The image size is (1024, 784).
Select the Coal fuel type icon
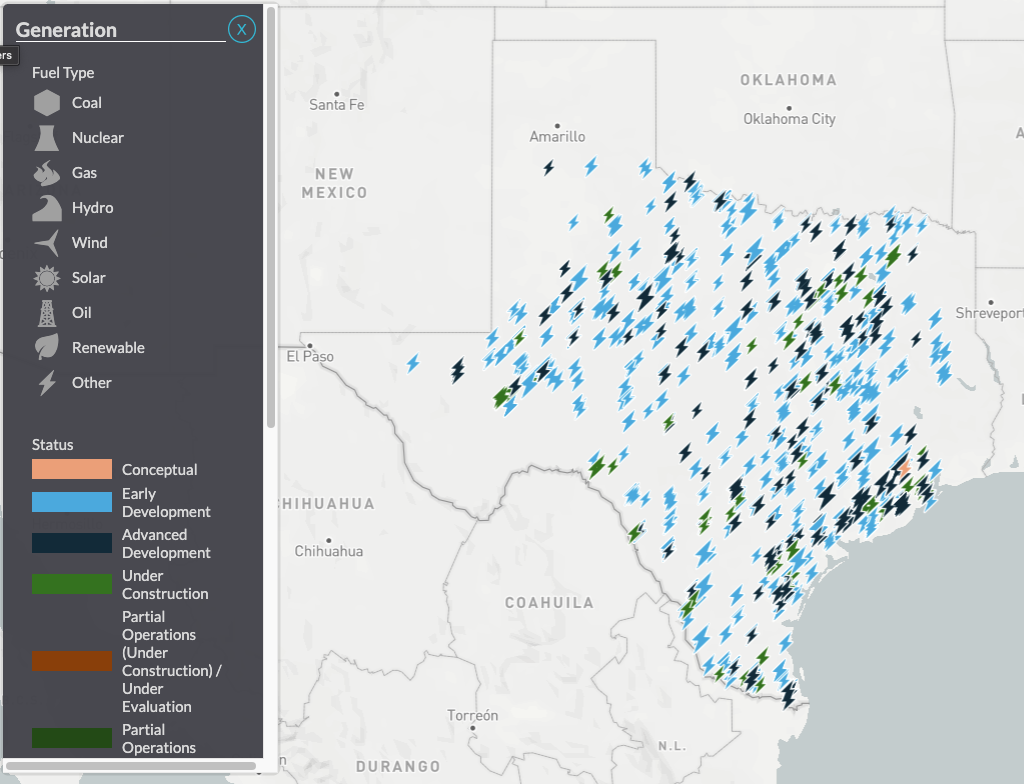click(48, 102)
